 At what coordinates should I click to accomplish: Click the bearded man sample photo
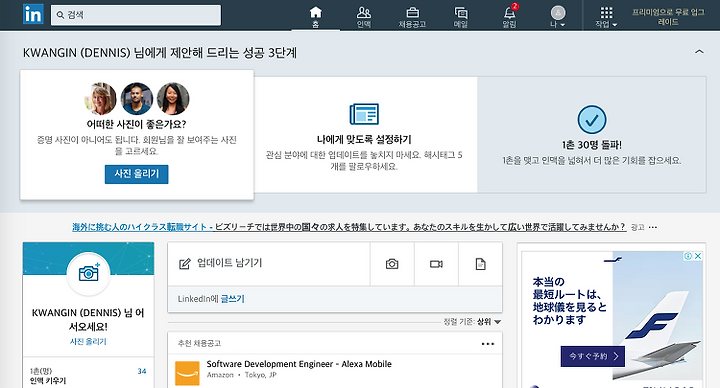point(137,99)
